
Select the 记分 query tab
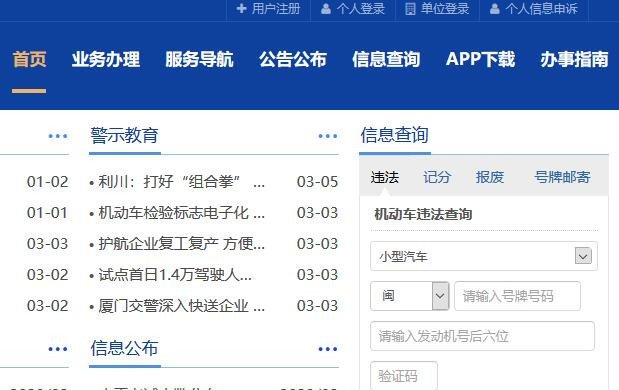[x=437, y=177]
